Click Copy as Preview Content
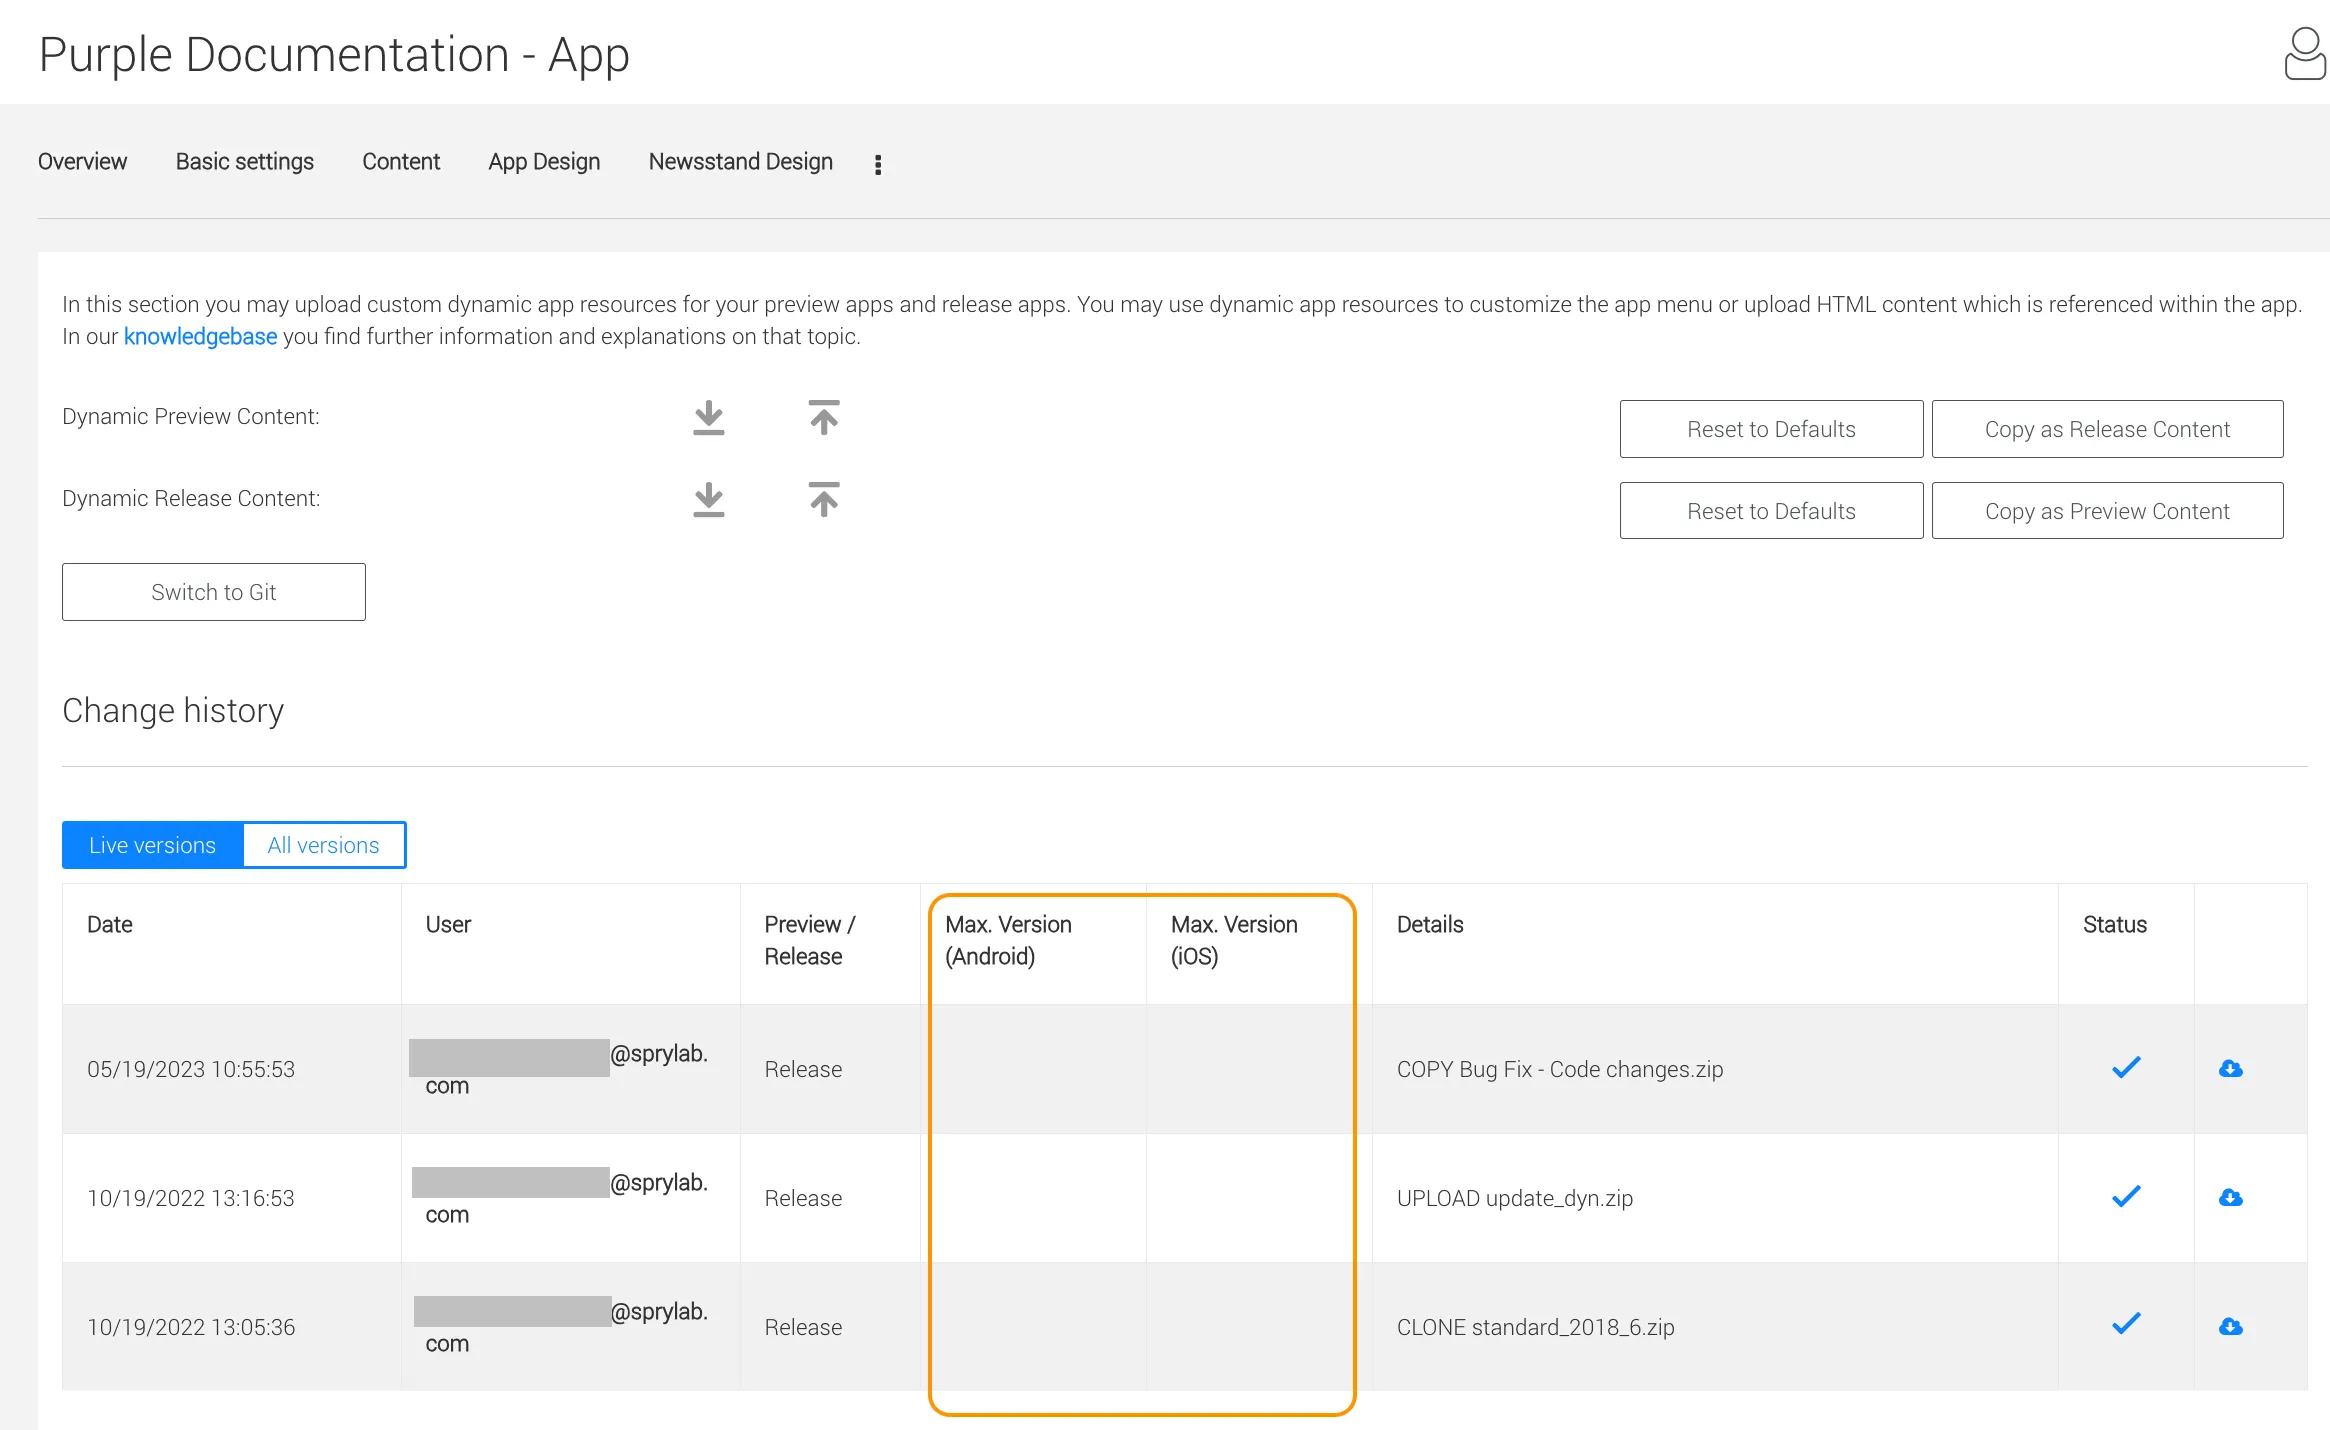The width and height of the screenshot is (2330, 1430). point(2107,511)
